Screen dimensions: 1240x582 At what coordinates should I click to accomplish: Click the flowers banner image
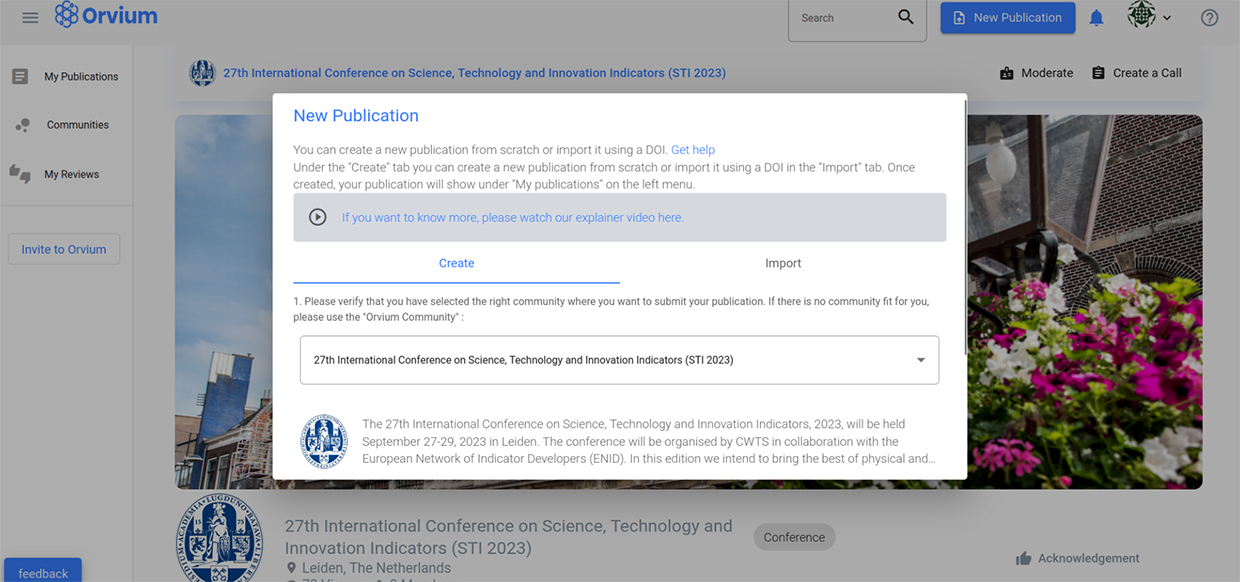point(1085,300)
